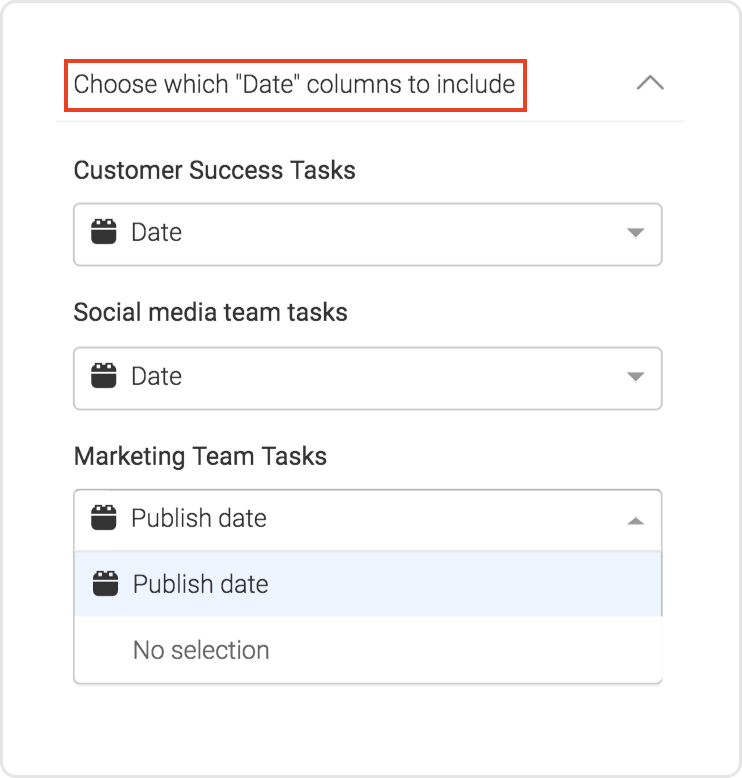The image size is (742, 778).
Task: Select the Social media team tasks "Date" value text
Action: tap(156, 377)
